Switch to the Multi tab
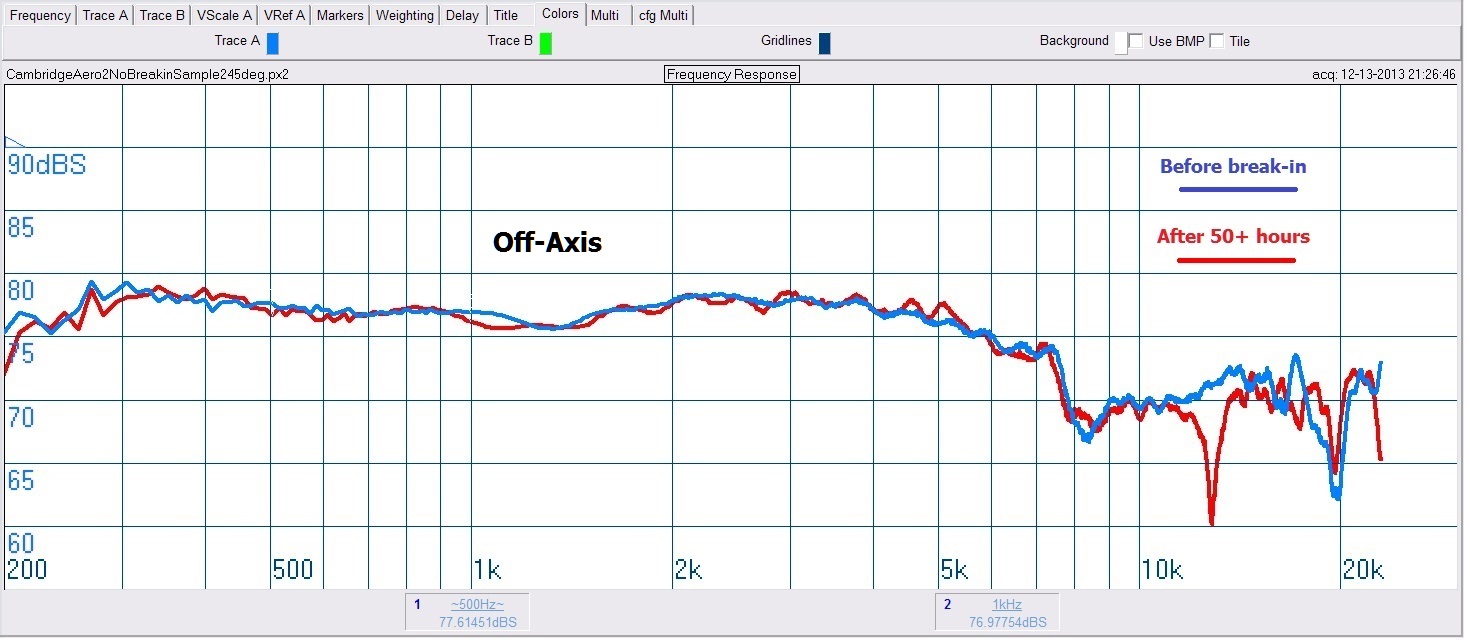Image resolution: width=1470 pixels, height=642 pixels. pos(604,15)
